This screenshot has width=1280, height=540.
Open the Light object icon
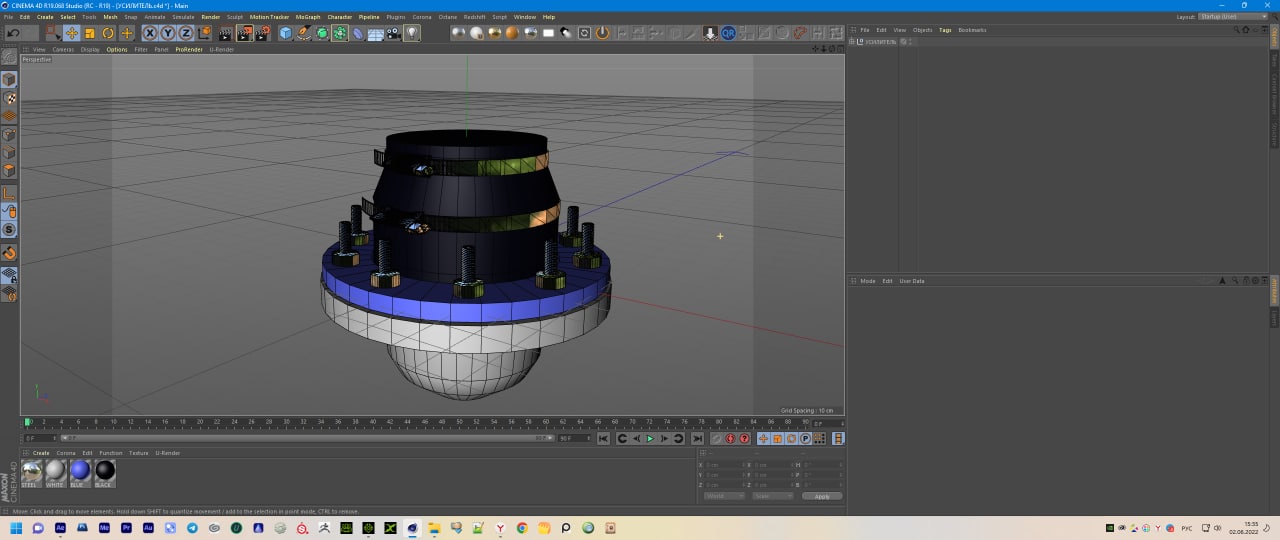click(411, 33)
